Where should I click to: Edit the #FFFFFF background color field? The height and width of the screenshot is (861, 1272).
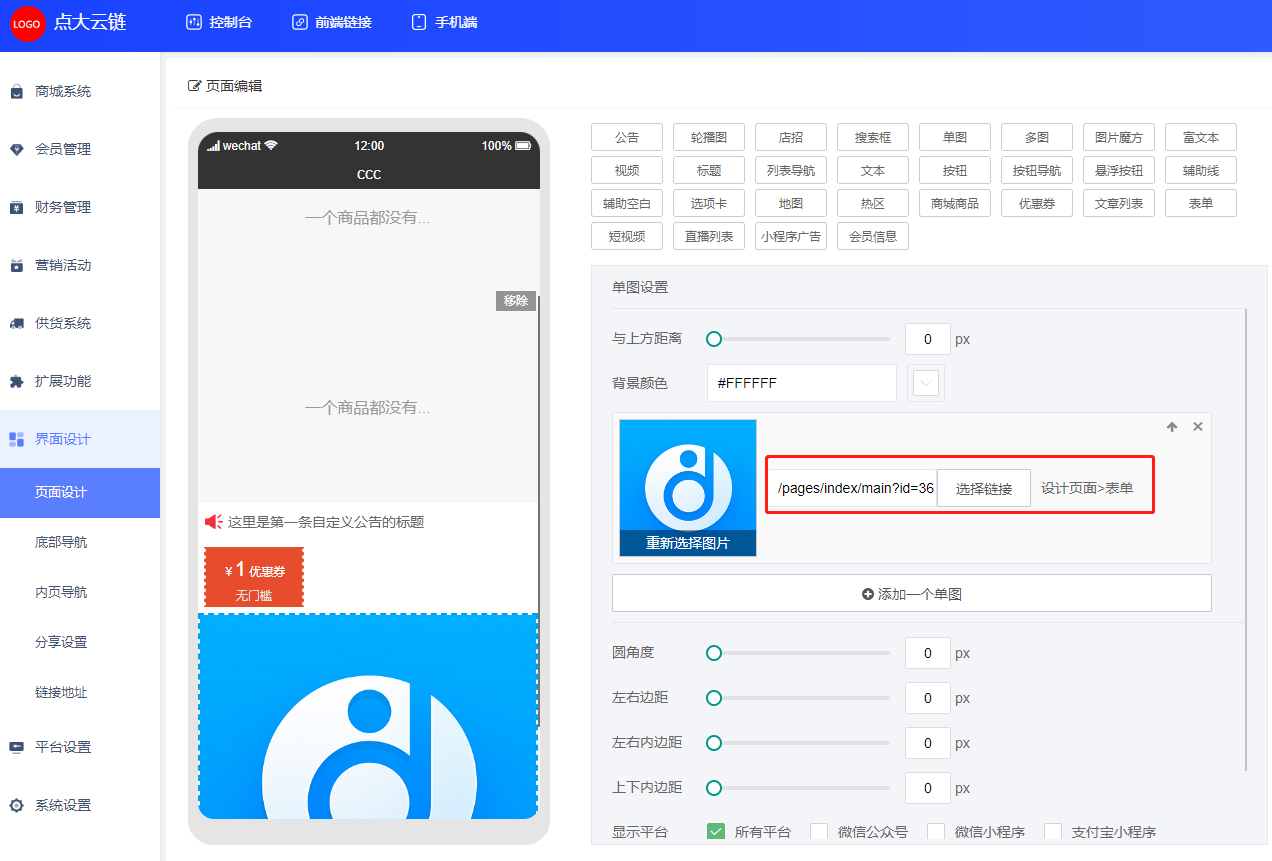pos(801,383)
